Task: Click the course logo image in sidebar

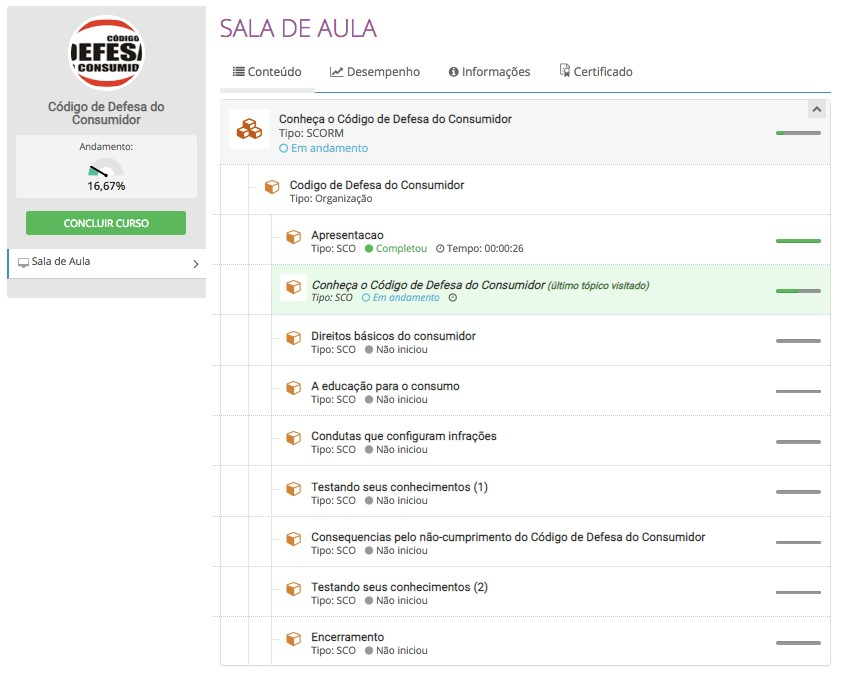Action: pos(106,52)
